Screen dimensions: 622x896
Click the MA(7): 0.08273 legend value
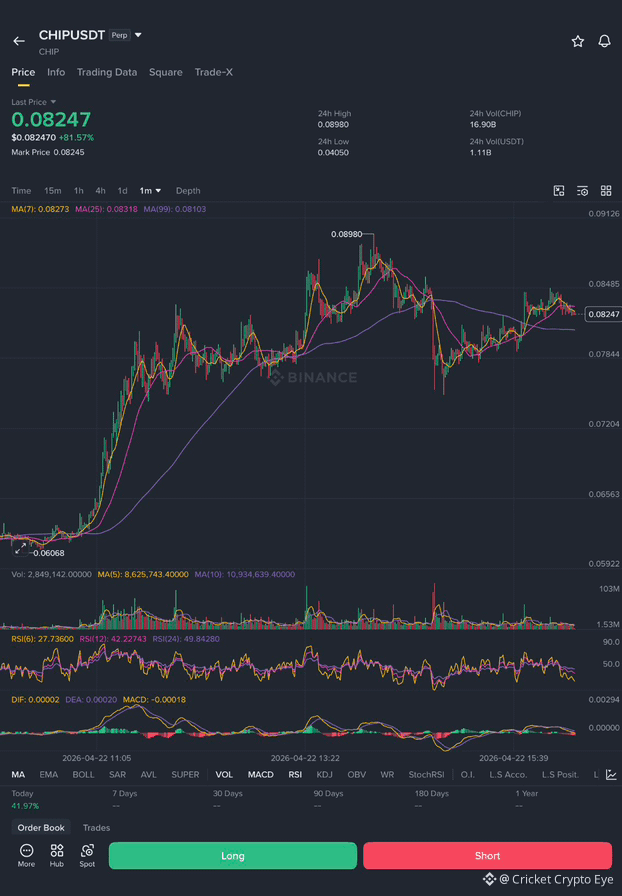pyautogui.click(x=40, y=209)
